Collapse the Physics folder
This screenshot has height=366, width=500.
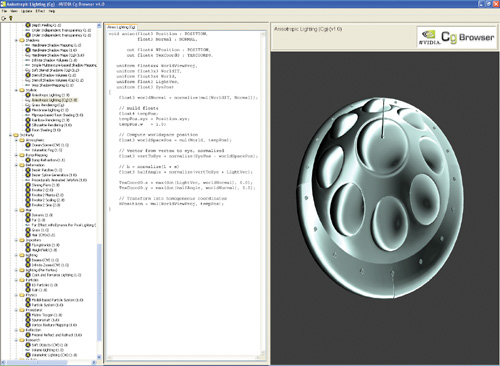[16, 295]
